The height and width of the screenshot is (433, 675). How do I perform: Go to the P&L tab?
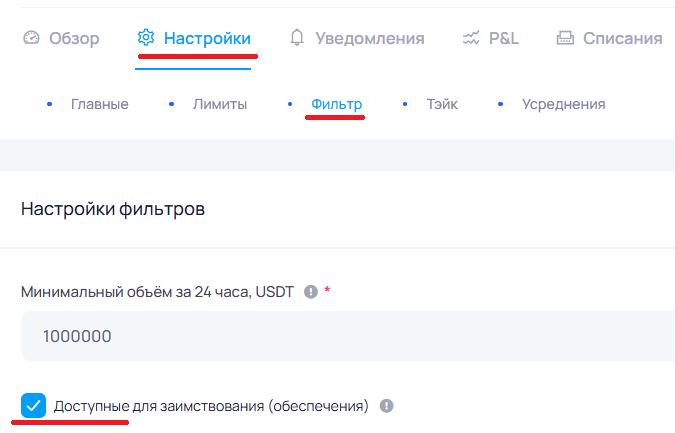point(503,38)
